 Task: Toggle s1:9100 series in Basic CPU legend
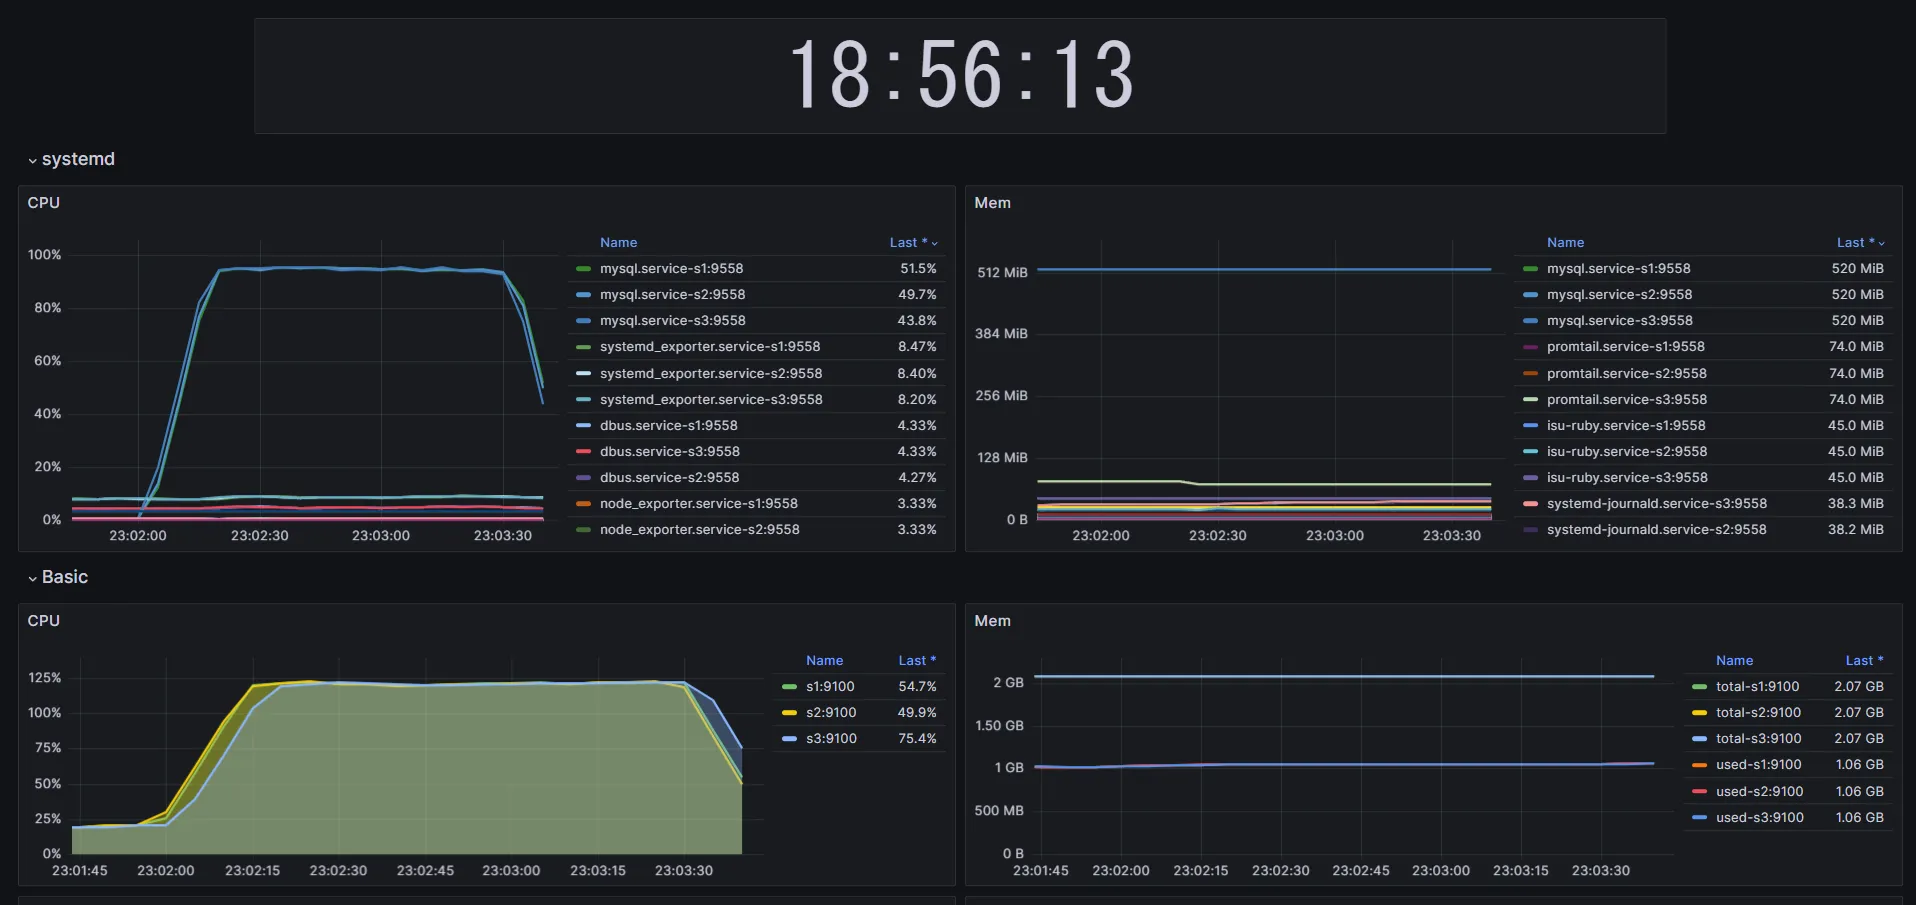tap(830, 687)
